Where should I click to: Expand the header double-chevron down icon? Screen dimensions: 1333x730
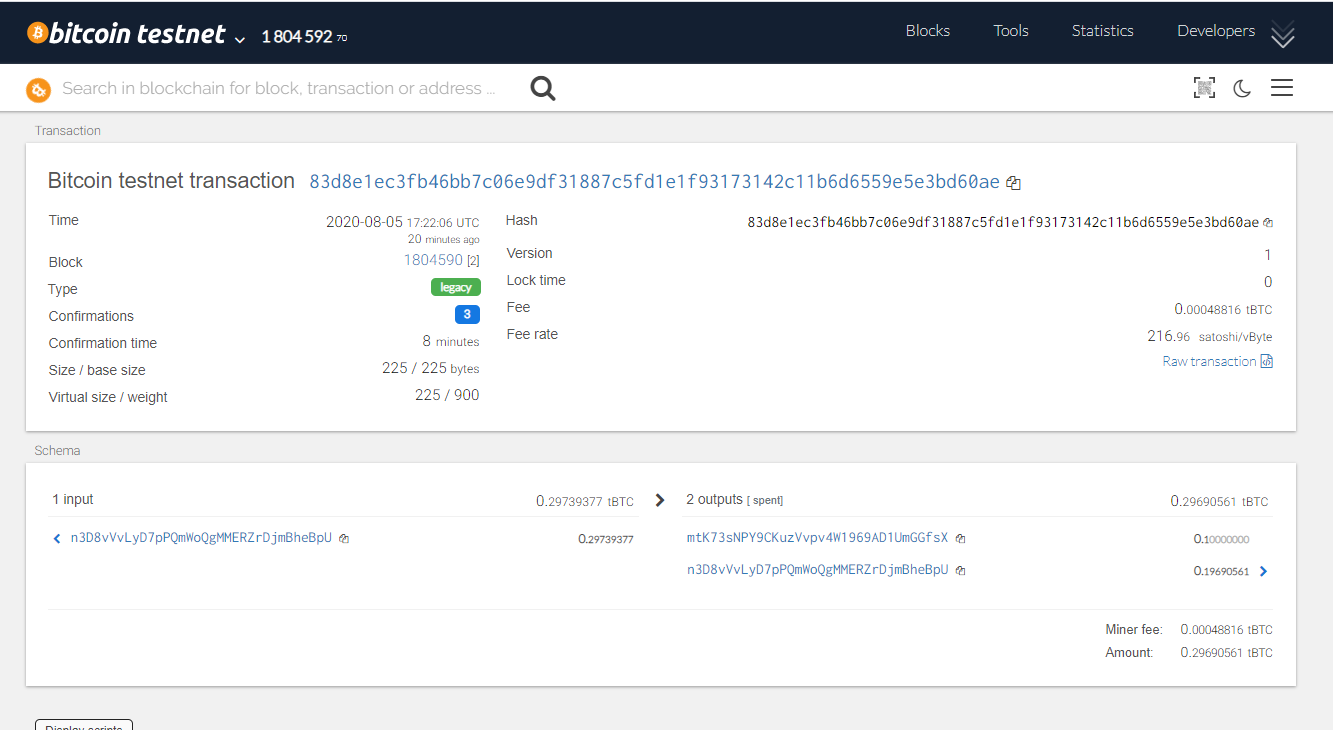(1283, 35)
